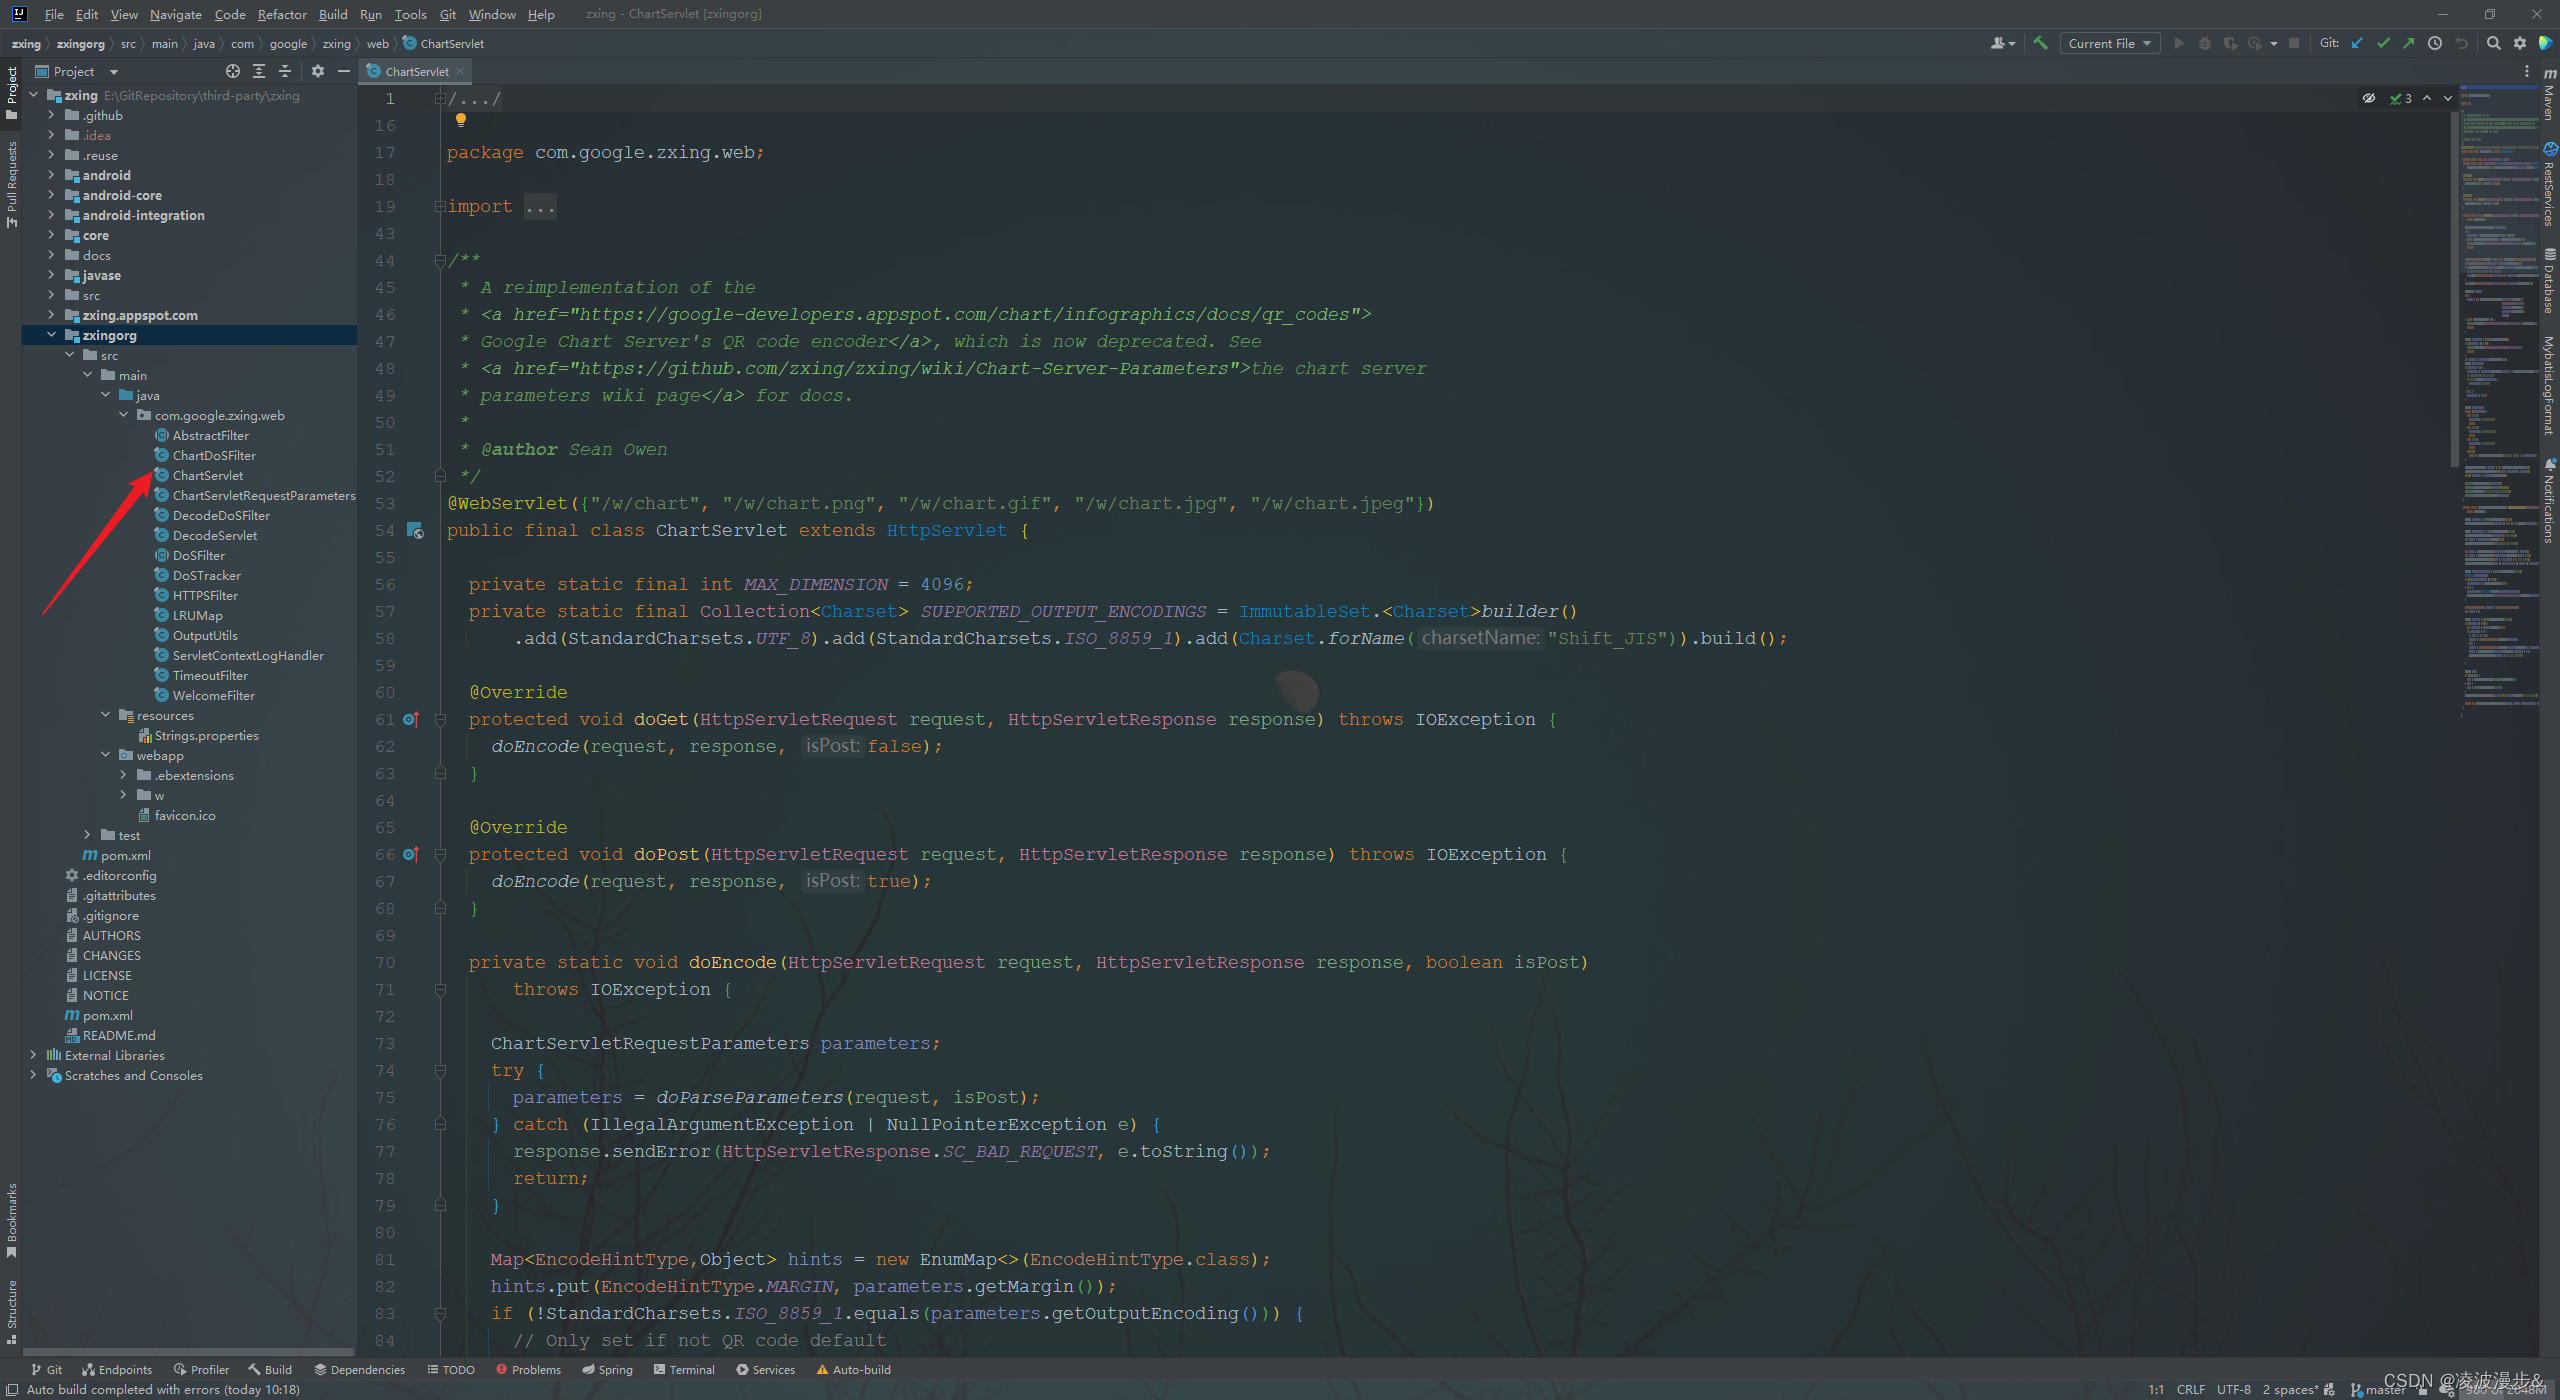Image resolution: width=2560 pixels, height=1400 pixels.
Task: Toggle code folding at line 1 comment
Action: click(440, 98)
